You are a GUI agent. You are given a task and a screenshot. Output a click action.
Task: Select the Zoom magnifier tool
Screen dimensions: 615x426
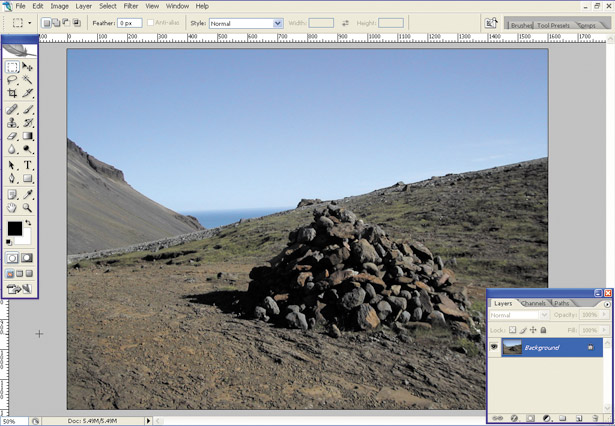27,208
